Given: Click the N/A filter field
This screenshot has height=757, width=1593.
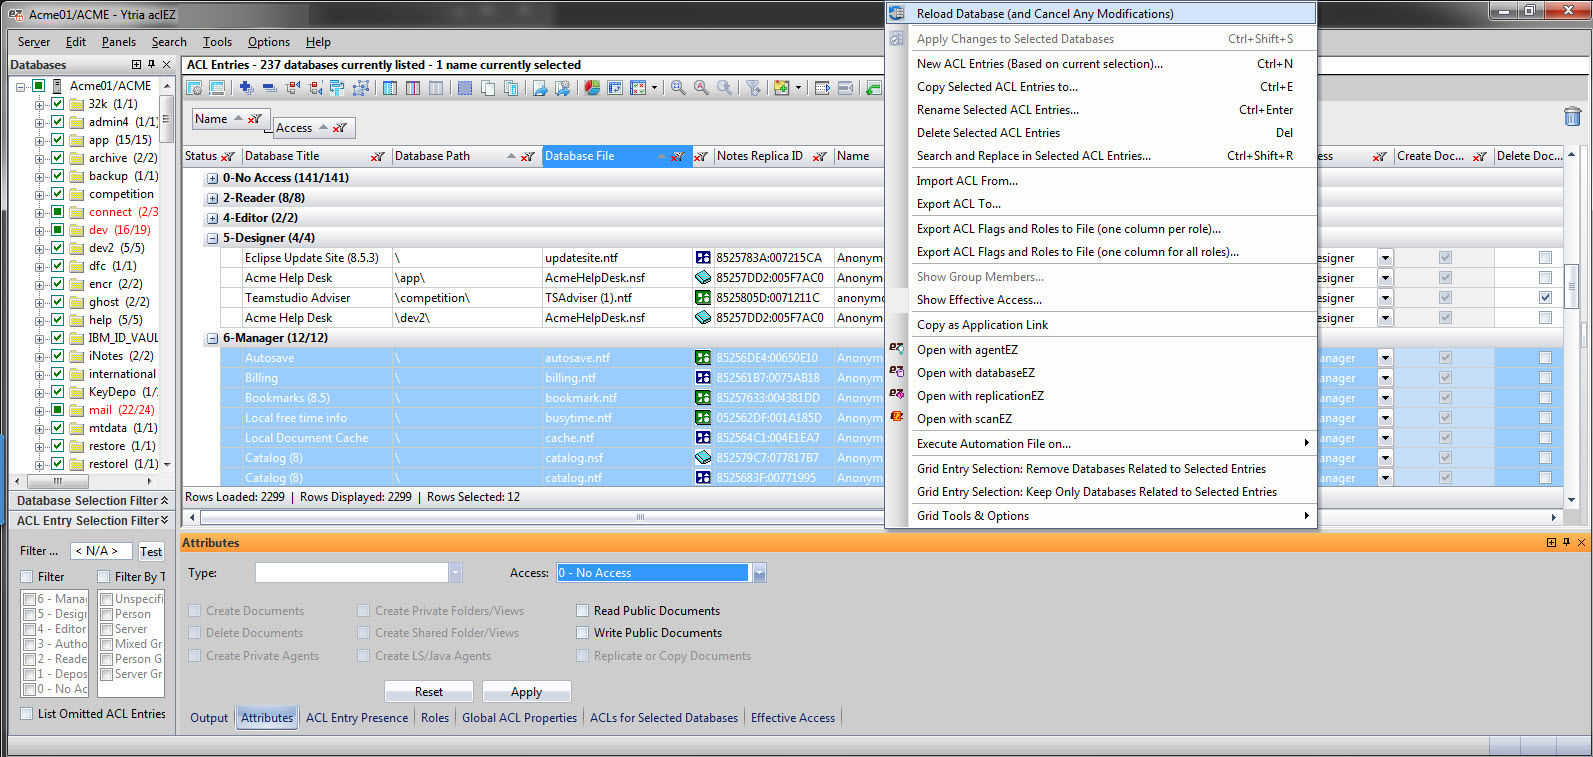Looking at the screenshot, I should [x=99, y=551].
